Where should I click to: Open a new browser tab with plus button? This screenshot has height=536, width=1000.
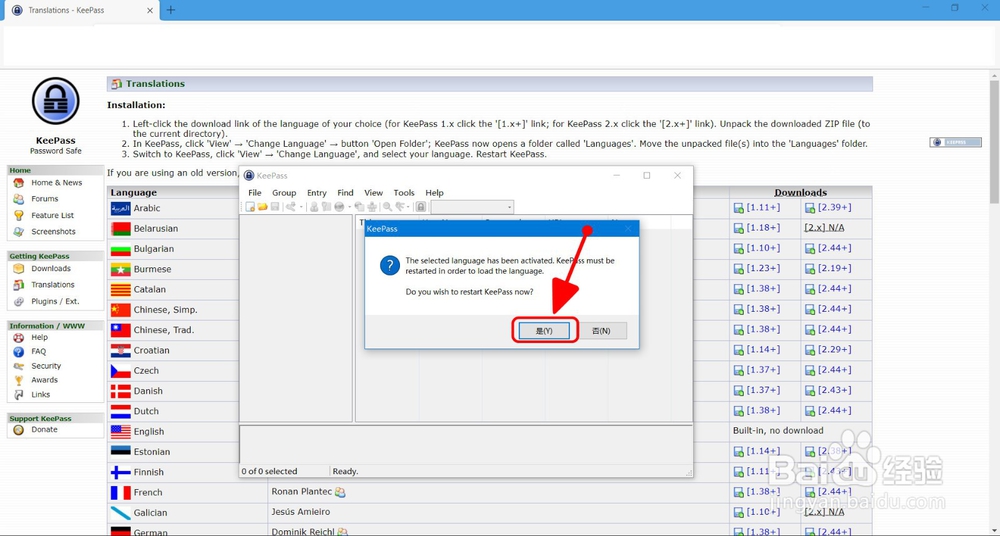pos(170,10)
